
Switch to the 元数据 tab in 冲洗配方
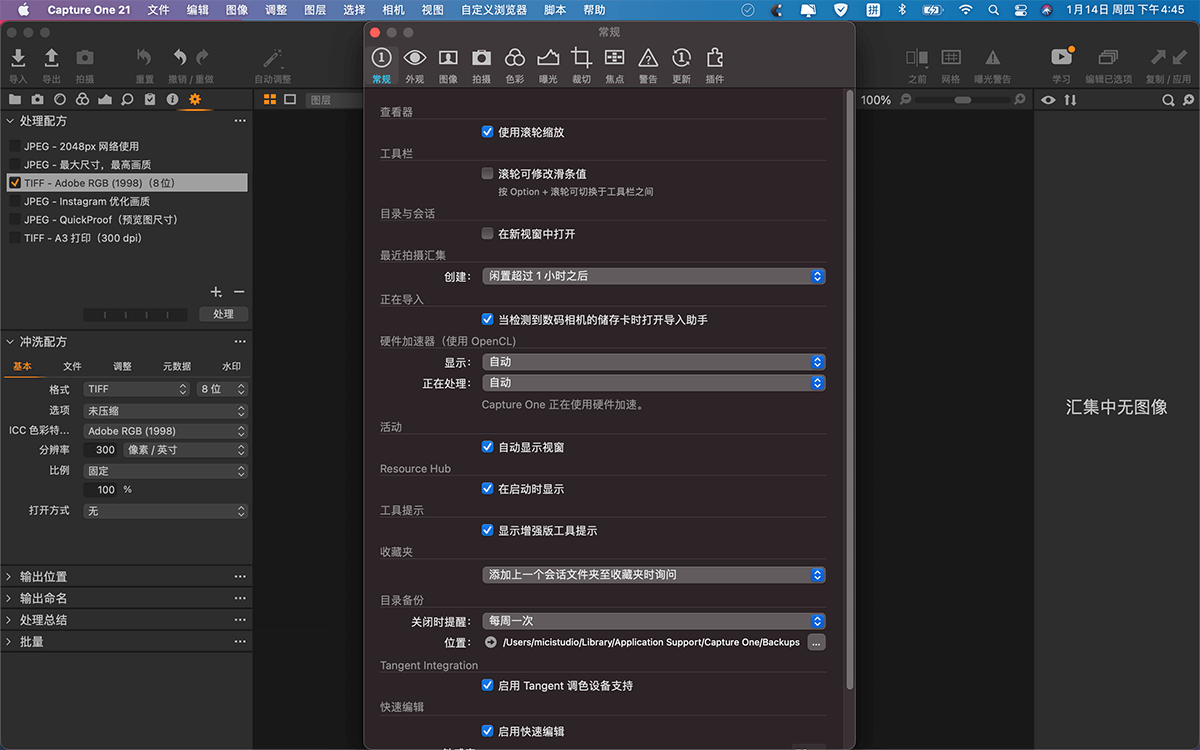coord(177,367)
